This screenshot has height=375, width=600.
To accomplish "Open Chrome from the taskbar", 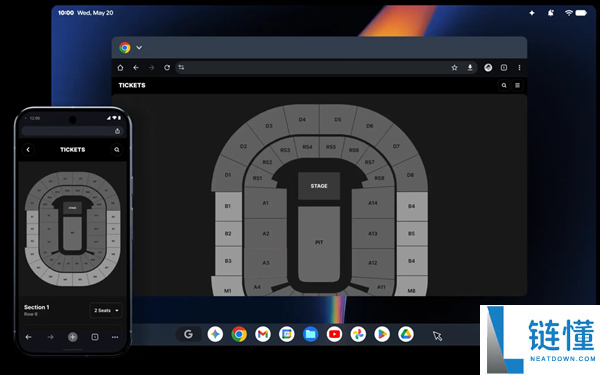I will (239, 334).
